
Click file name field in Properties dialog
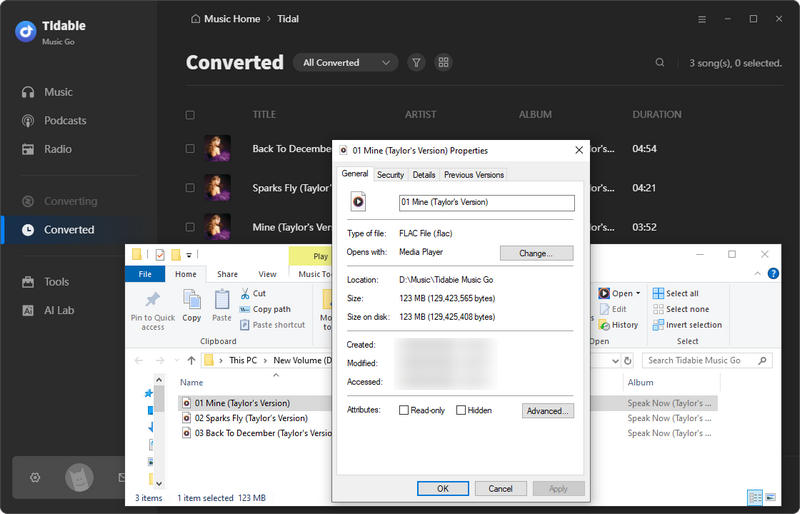click(486, 203)
